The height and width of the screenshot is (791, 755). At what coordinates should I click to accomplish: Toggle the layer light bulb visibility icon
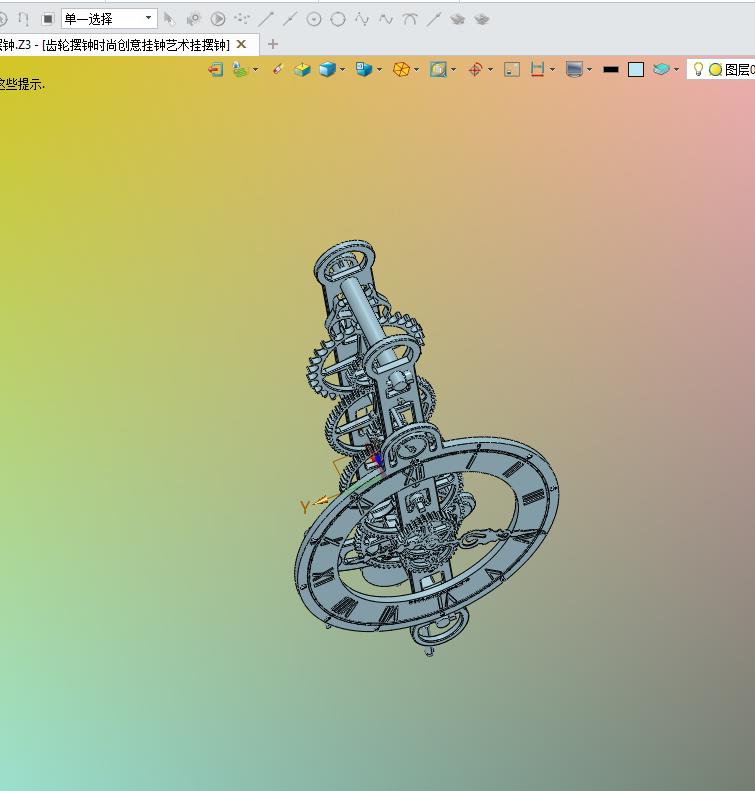click(698, 69)
